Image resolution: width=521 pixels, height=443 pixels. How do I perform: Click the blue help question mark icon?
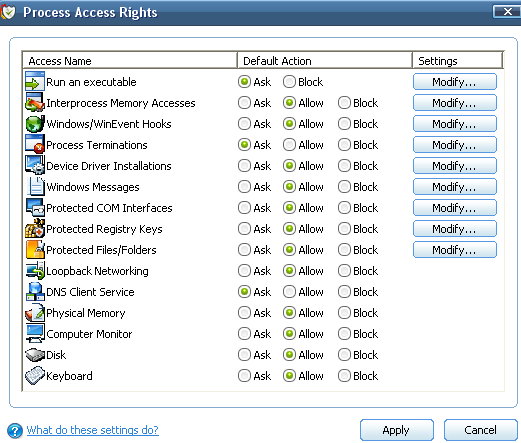coord(15,430)
